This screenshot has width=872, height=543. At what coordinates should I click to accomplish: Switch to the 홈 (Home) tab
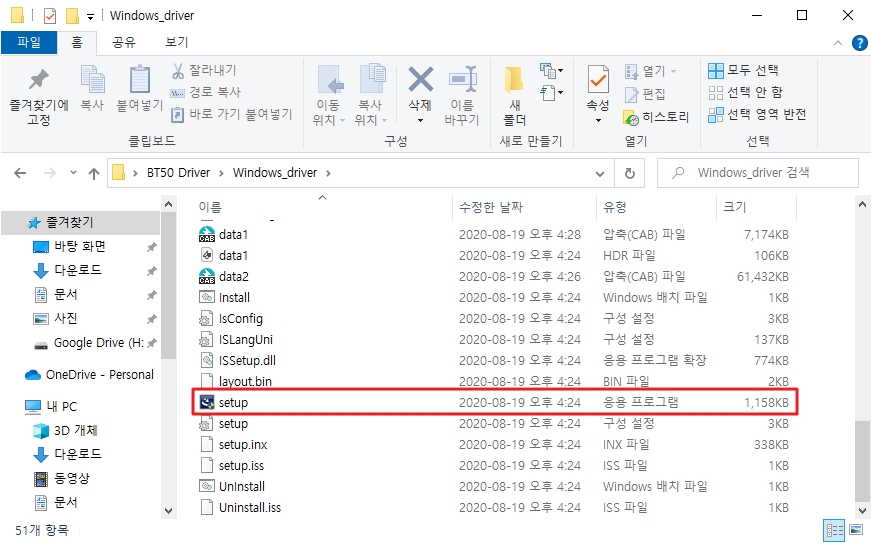pyautogui.click(x=77, y=42)
